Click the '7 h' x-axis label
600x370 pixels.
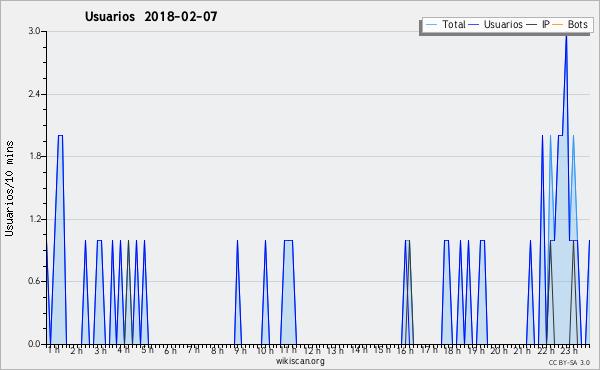(x=194, y=350)
